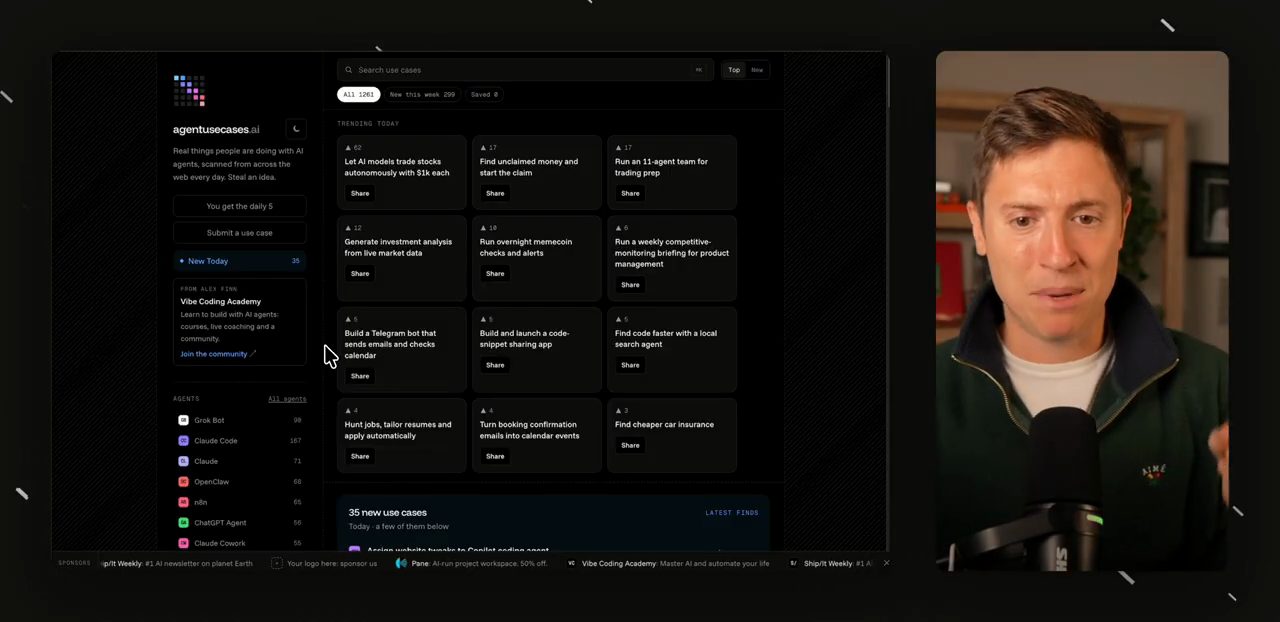Pick the n8n agent icon
This screenshot has width=1280, height=622.
(x=183, y=502)
